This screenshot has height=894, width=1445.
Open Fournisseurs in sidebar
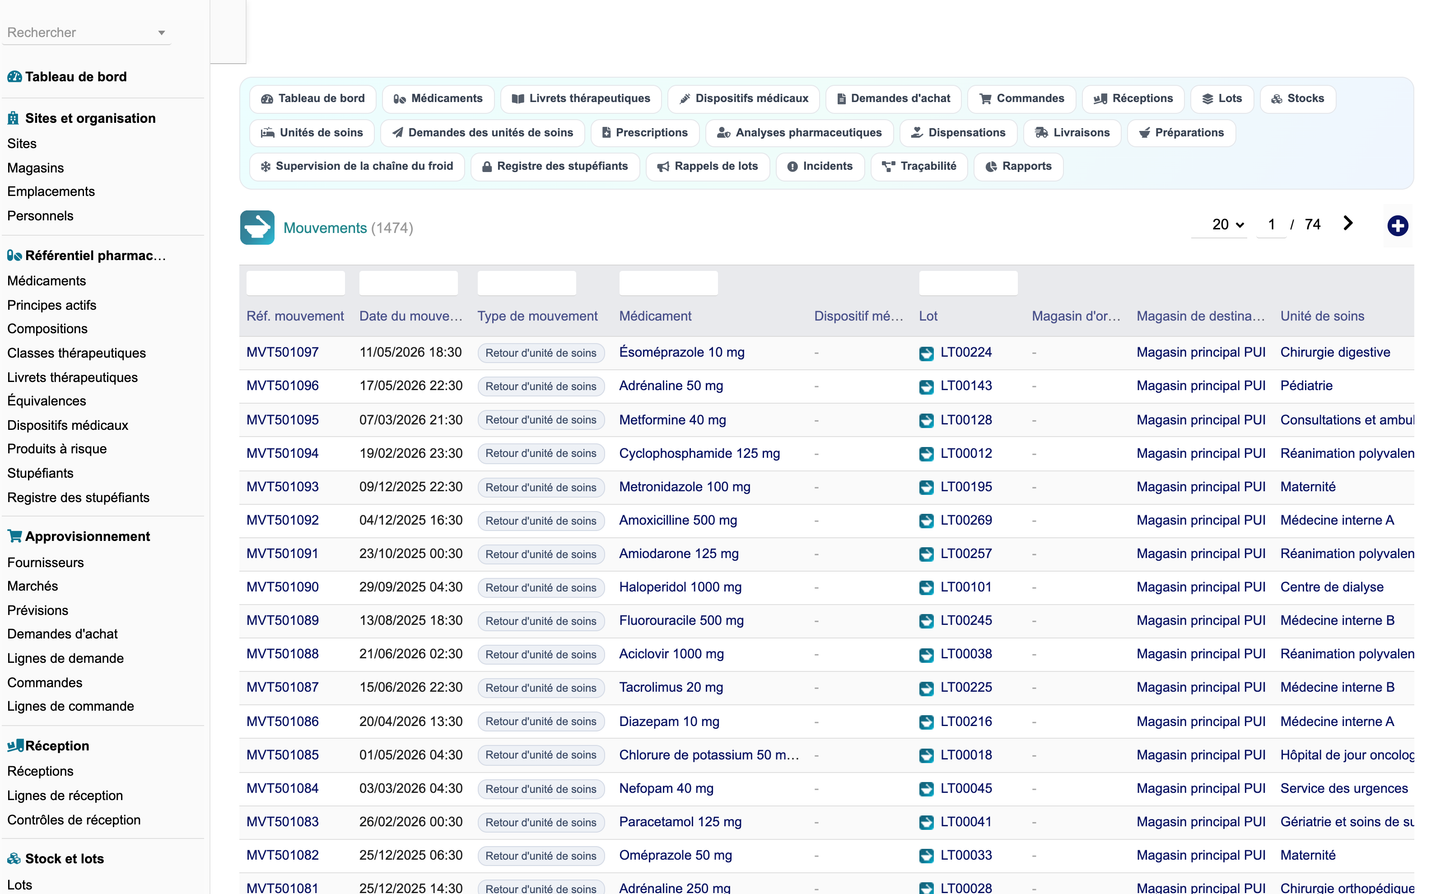pyautogui.click(x=46, y=563)
